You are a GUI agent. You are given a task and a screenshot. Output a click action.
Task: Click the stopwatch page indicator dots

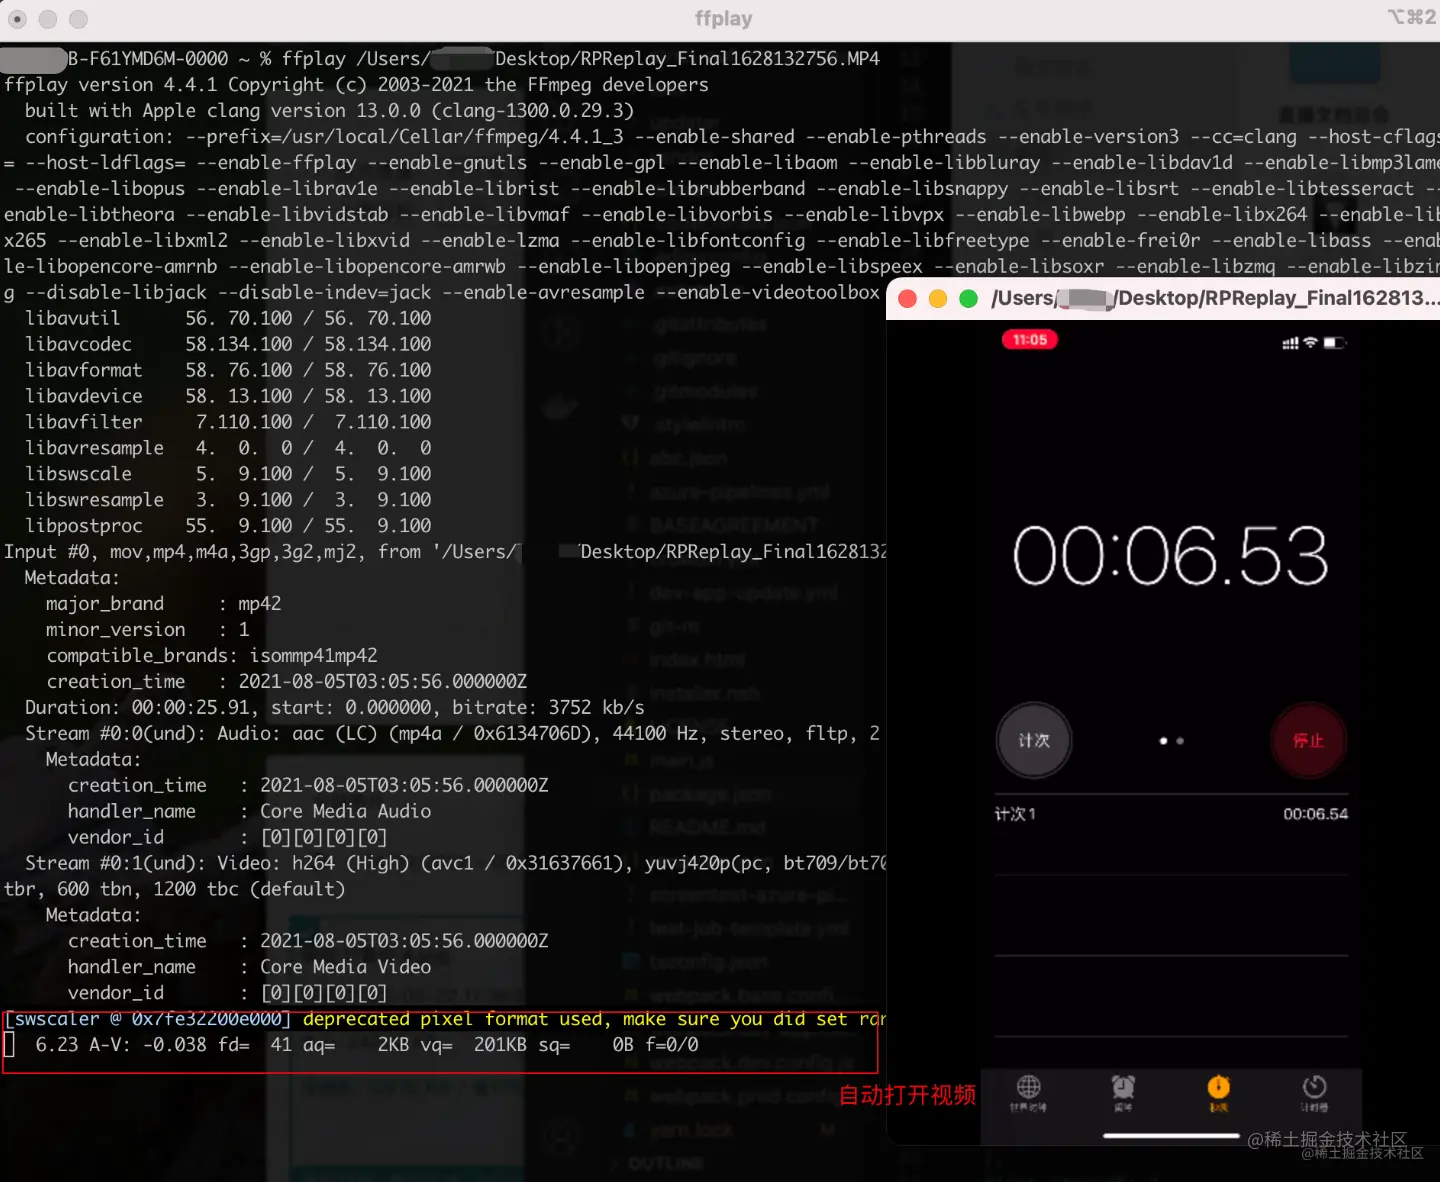pyautogui.click(x=1171, y=741)
